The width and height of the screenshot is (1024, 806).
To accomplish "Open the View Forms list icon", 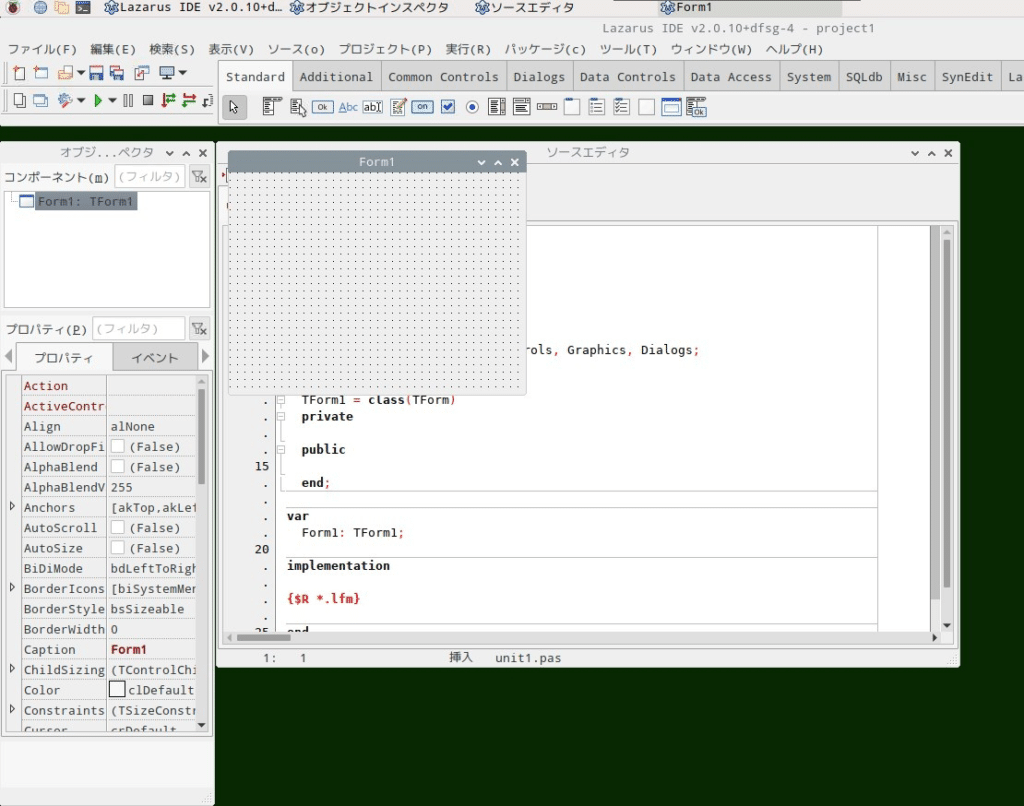I will click(40, 101).
